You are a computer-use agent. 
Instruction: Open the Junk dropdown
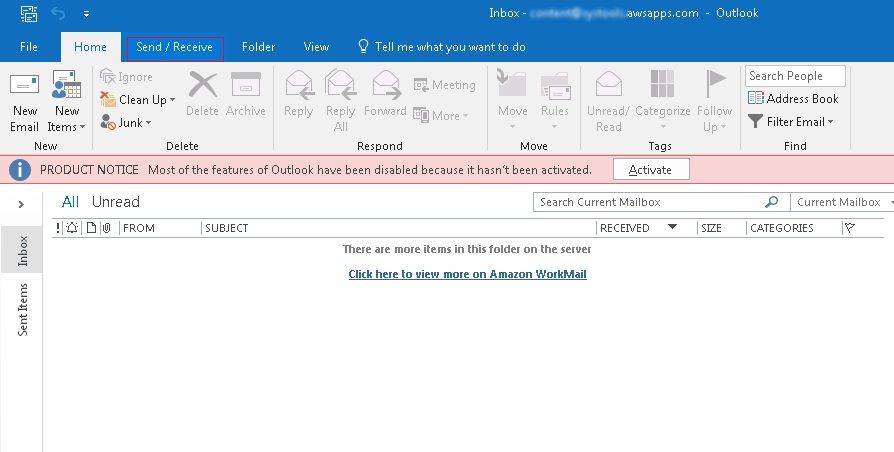point(126,123)
